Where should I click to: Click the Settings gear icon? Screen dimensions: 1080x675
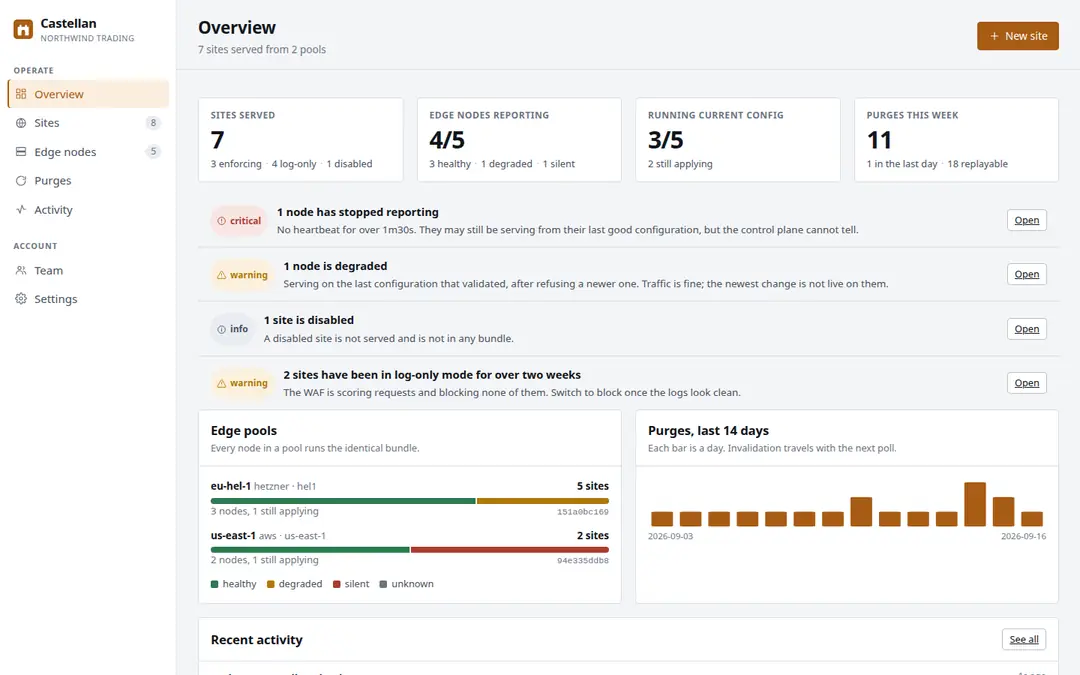pos(21,299)
